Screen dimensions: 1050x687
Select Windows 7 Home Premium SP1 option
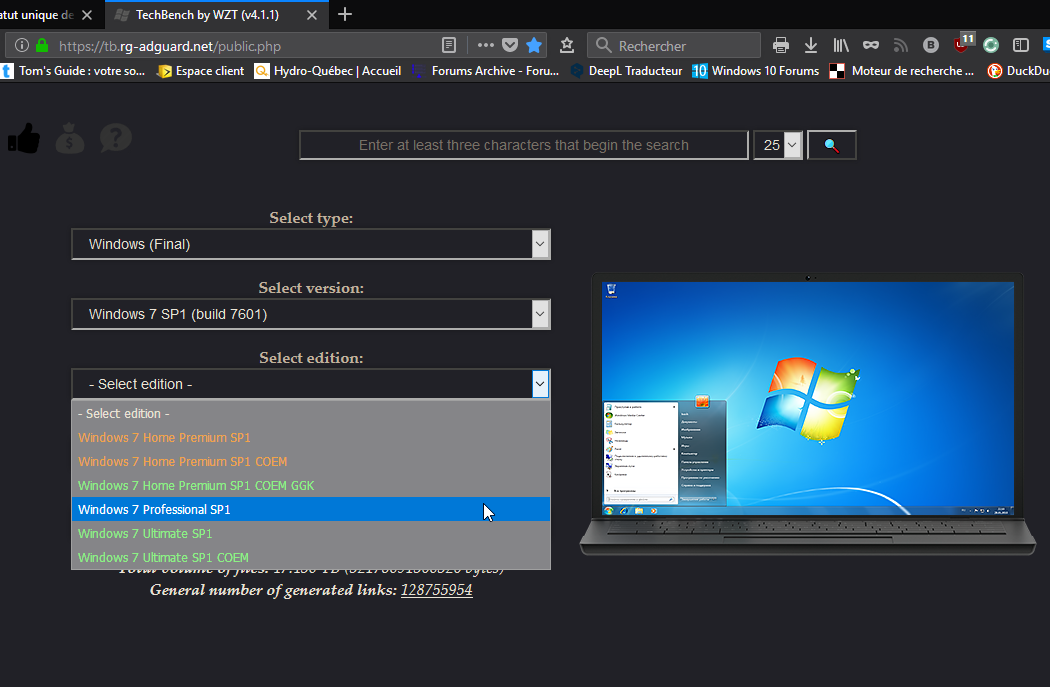[x=311, y=438]
